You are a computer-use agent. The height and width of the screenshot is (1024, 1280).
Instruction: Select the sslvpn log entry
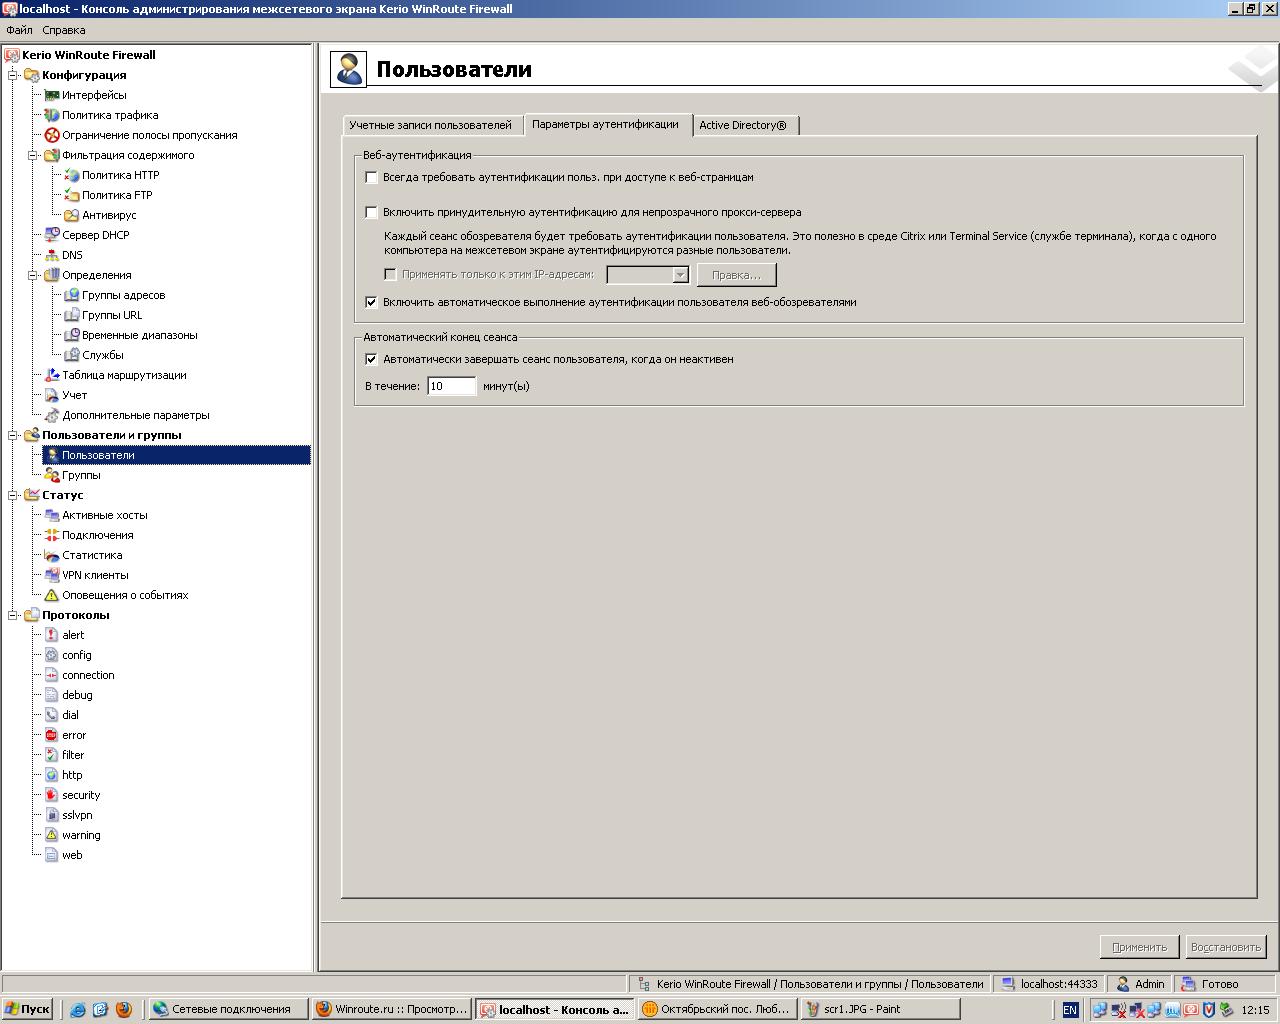coord(77,815)
